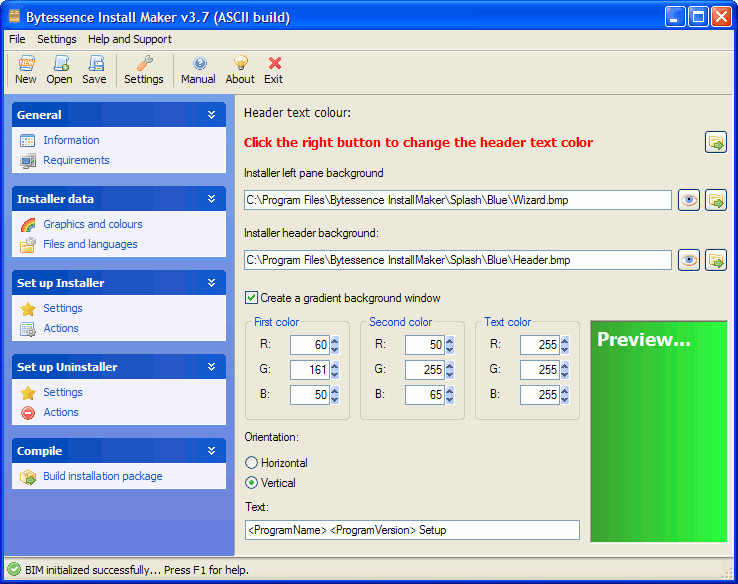The width and height of the screenshot is (738, 584).
Task: Open the Build installation package link
Action: [x=103, y=477]
